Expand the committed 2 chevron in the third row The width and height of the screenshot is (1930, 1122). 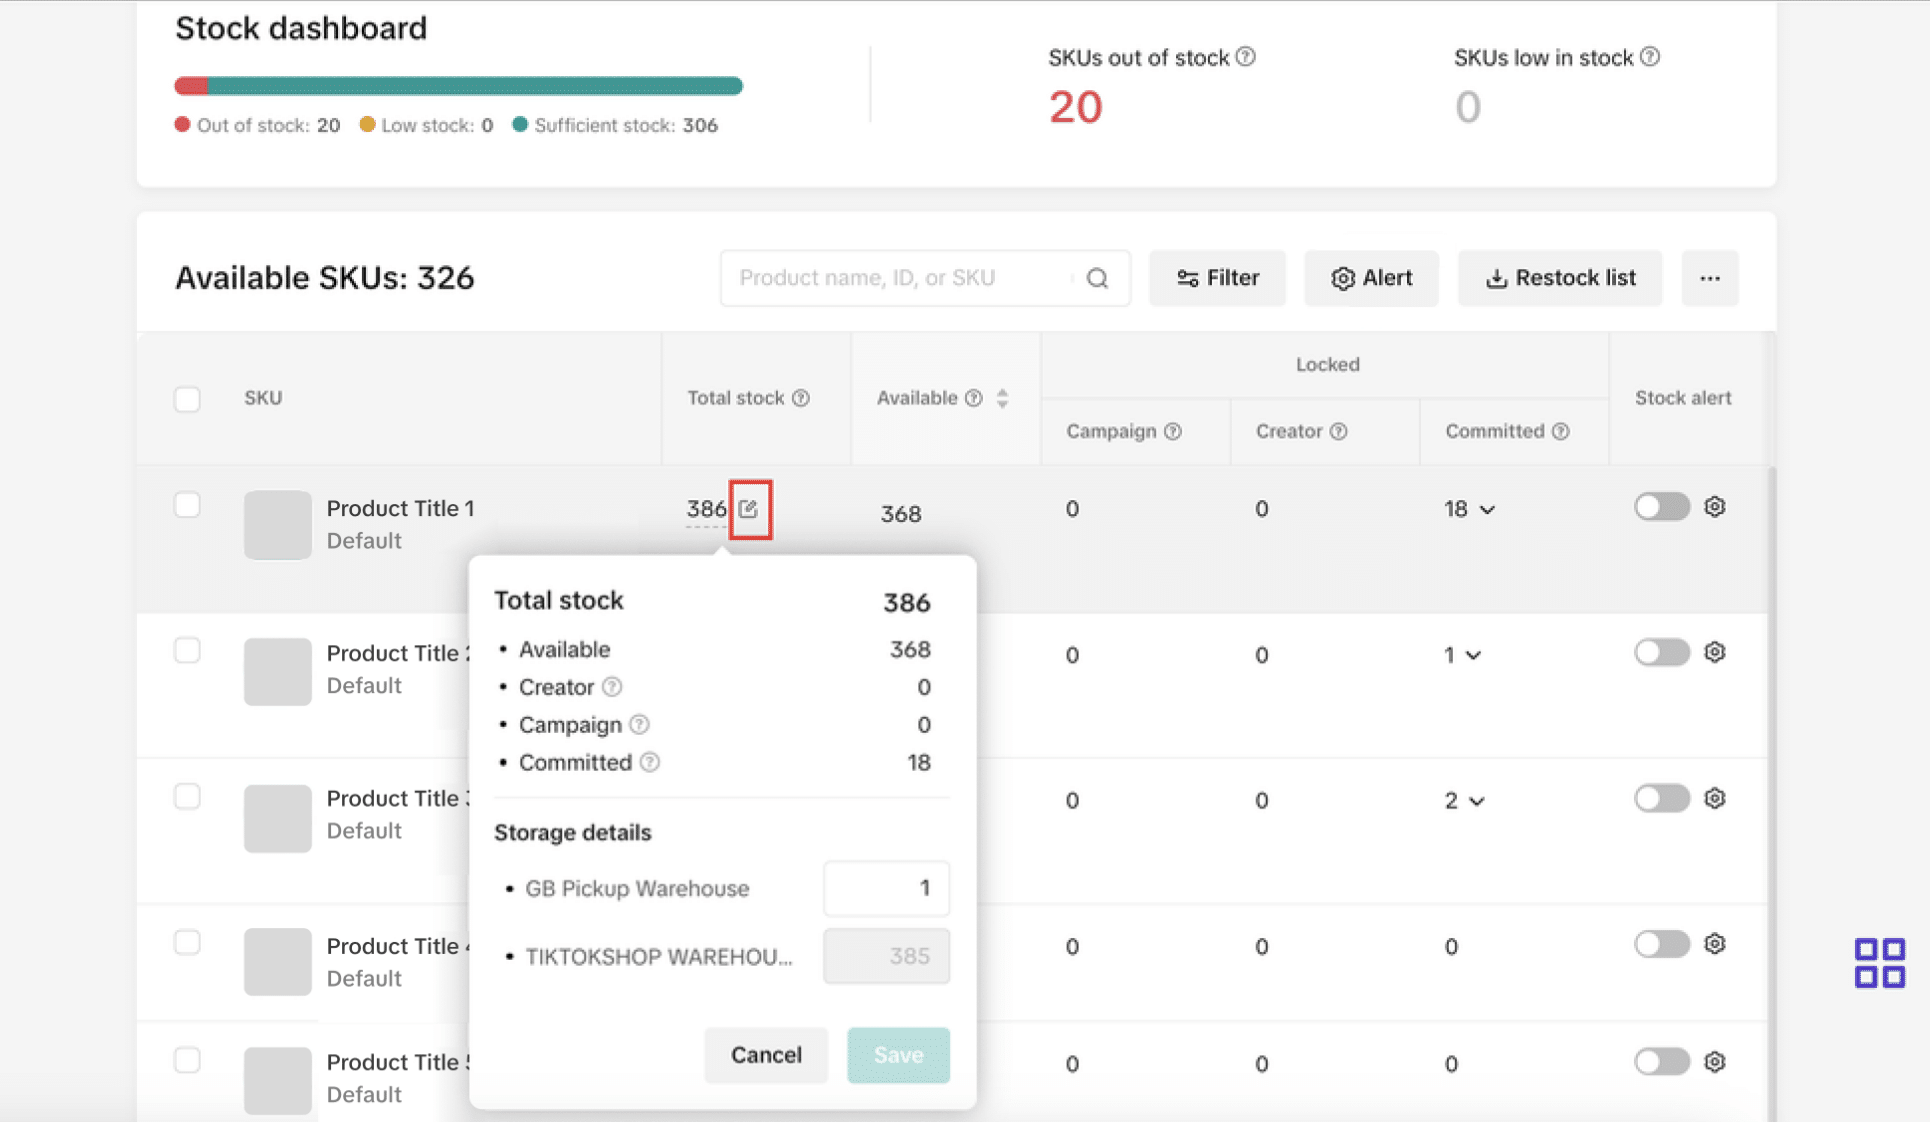[1477, 801]
